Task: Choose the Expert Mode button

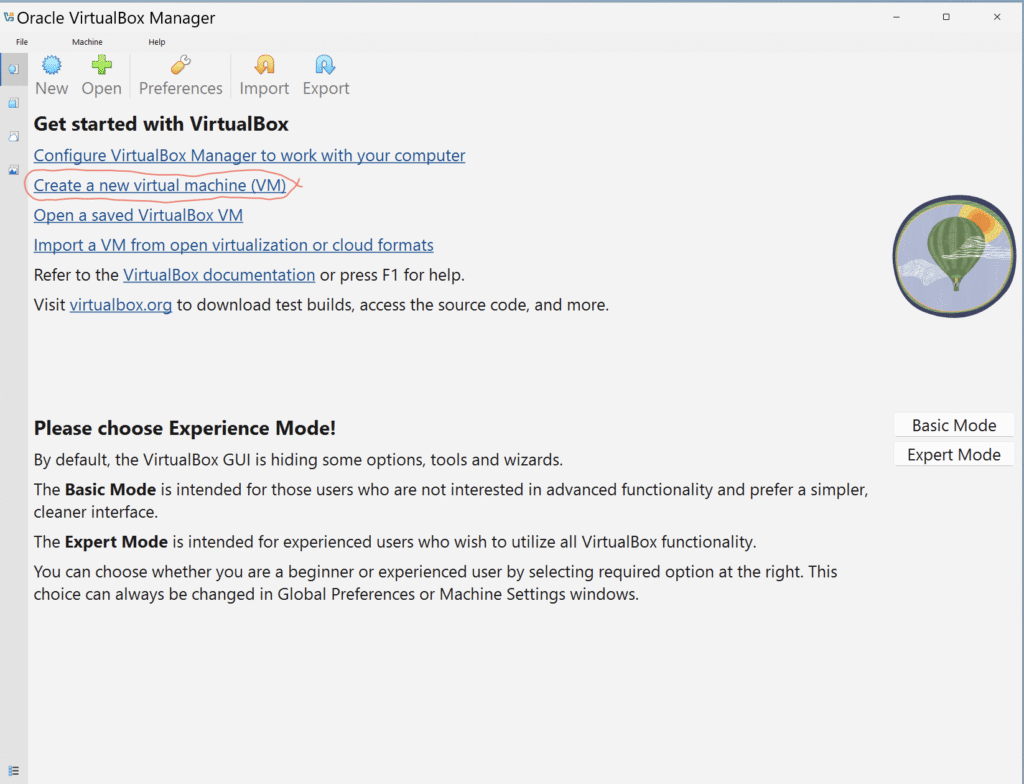Action: click(953, 455)
